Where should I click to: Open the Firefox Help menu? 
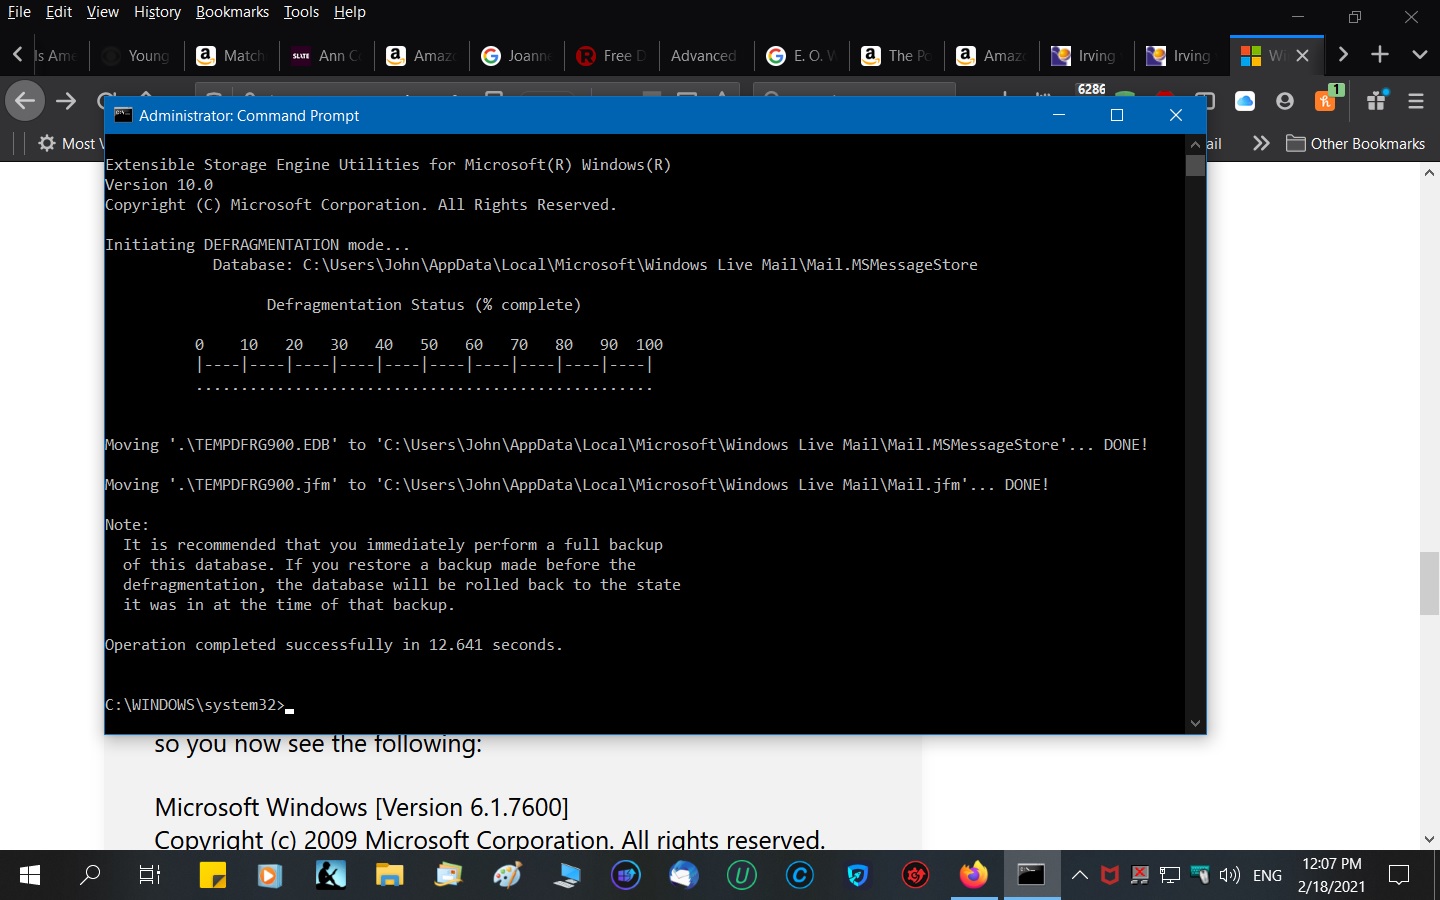[350, 12]
